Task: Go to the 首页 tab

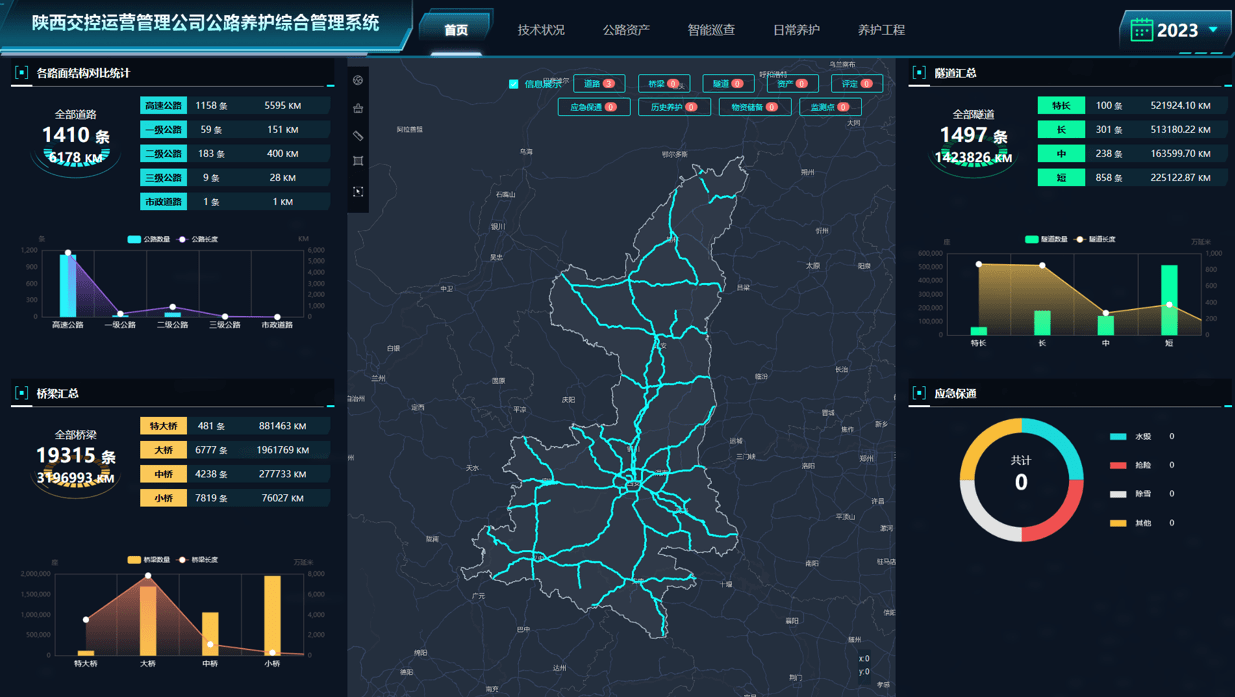Action: pos(456,30)
